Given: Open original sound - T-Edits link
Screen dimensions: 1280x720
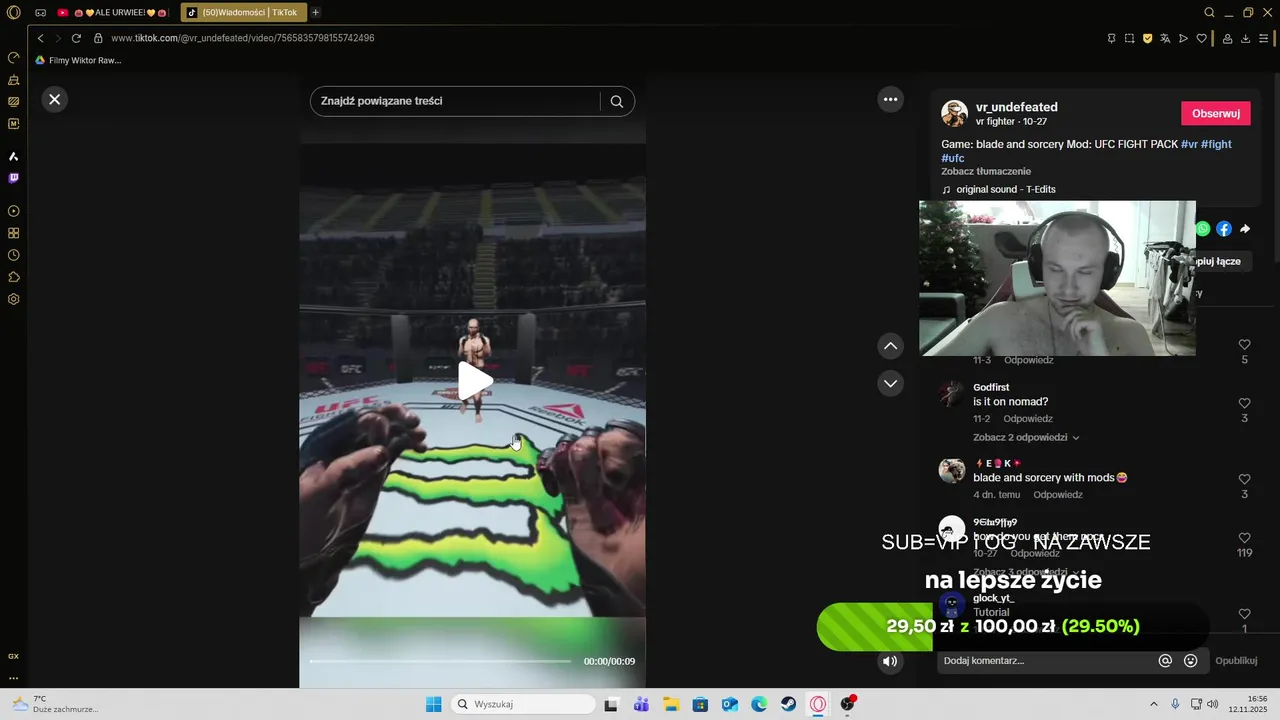Looking at the screenshot, I should 1006,189.
